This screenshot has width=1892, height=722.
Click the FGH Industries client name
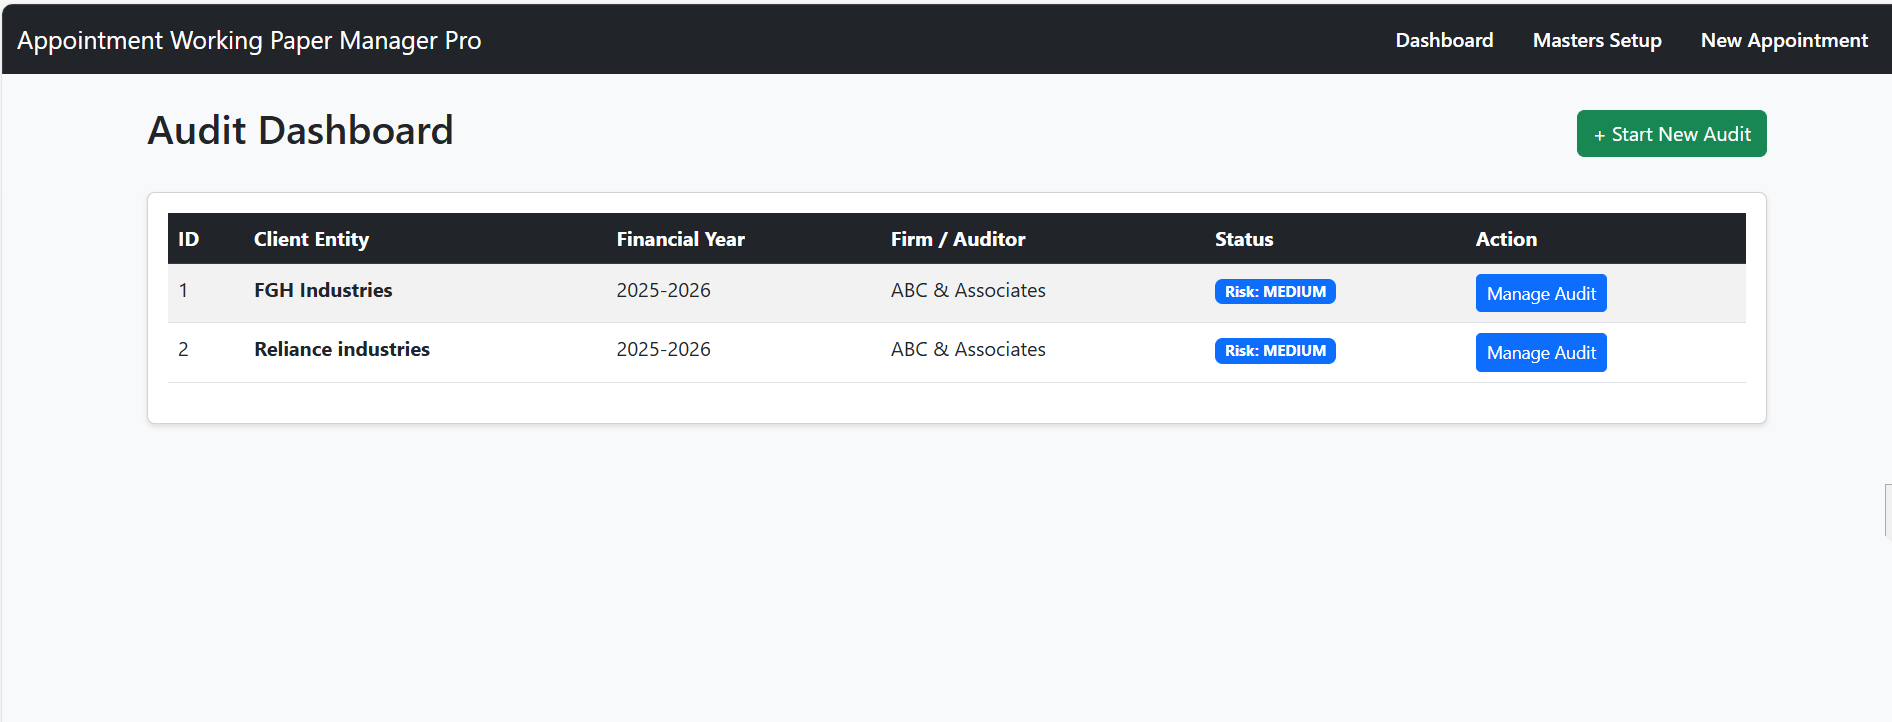click(x=323, y=290)
